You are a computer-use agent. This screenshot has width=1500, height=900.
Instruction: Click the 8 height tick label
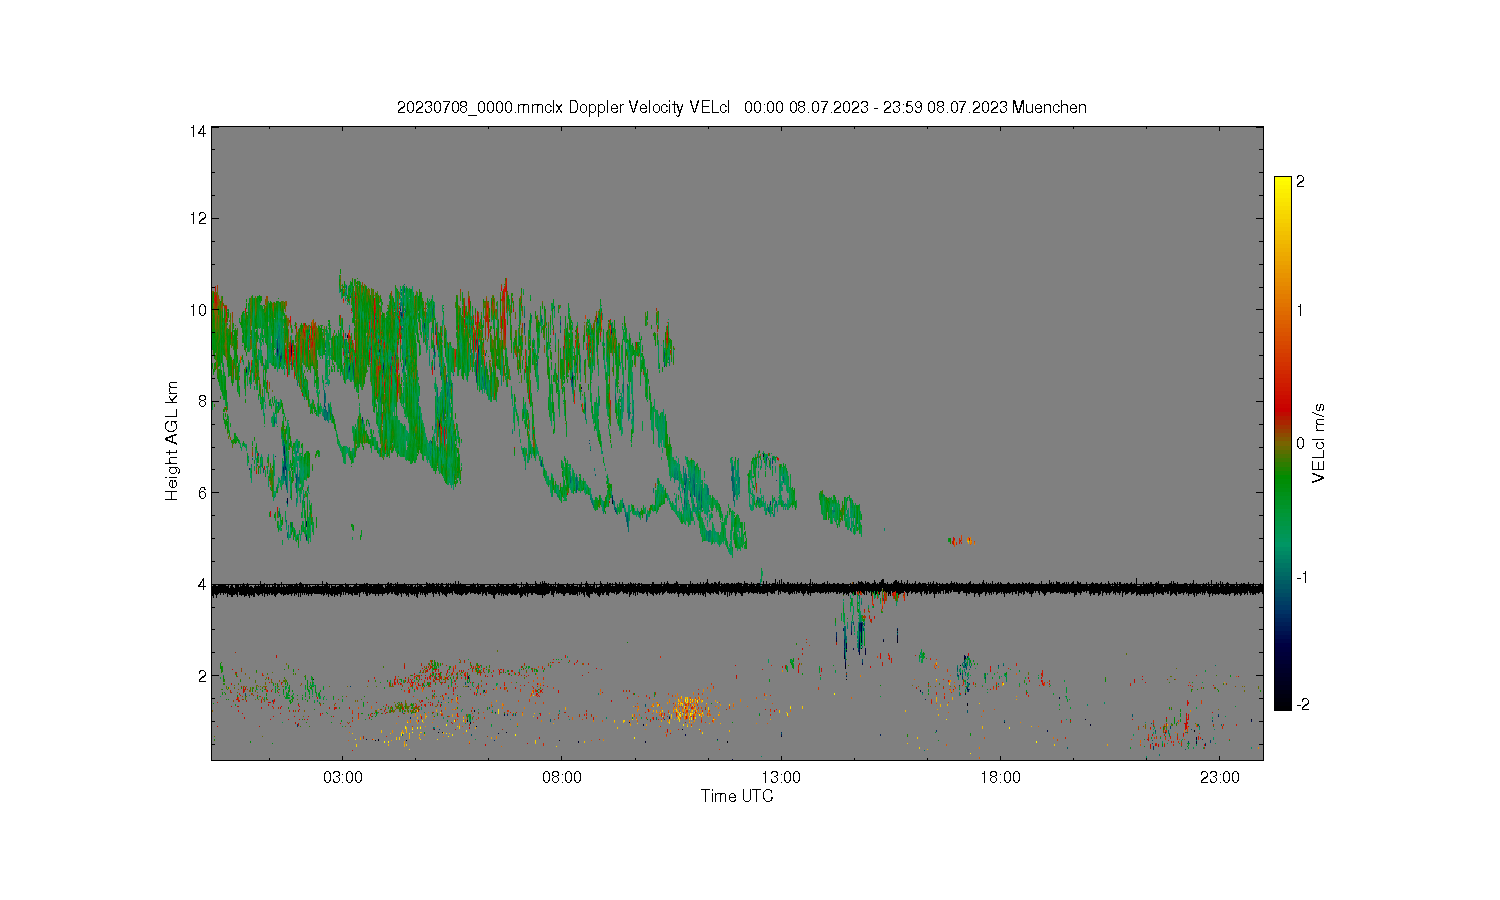pyautogui.click(x=202, y=401)
